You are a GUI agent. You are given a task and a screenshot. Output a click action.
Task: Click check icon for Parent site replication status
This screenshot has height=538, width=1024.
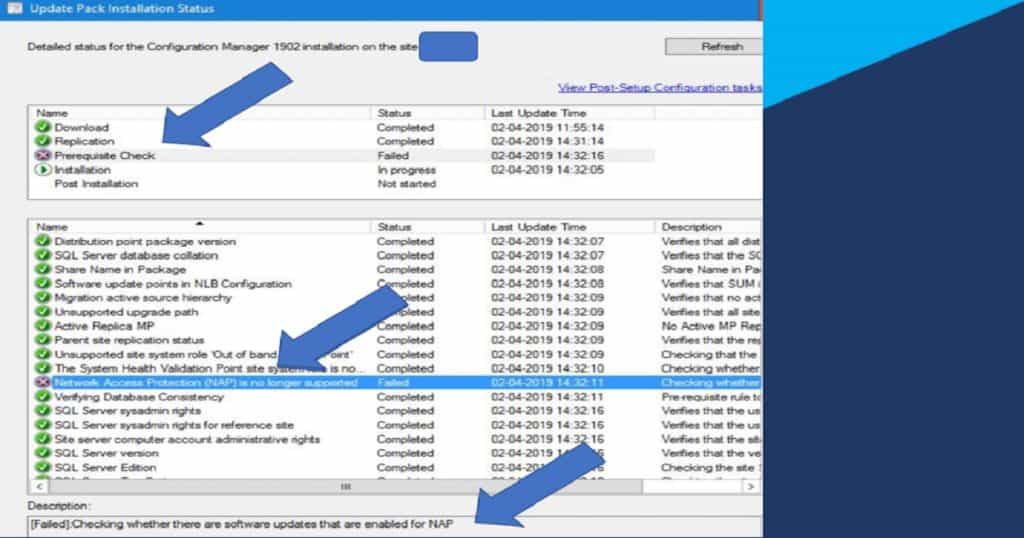point(43,340)
